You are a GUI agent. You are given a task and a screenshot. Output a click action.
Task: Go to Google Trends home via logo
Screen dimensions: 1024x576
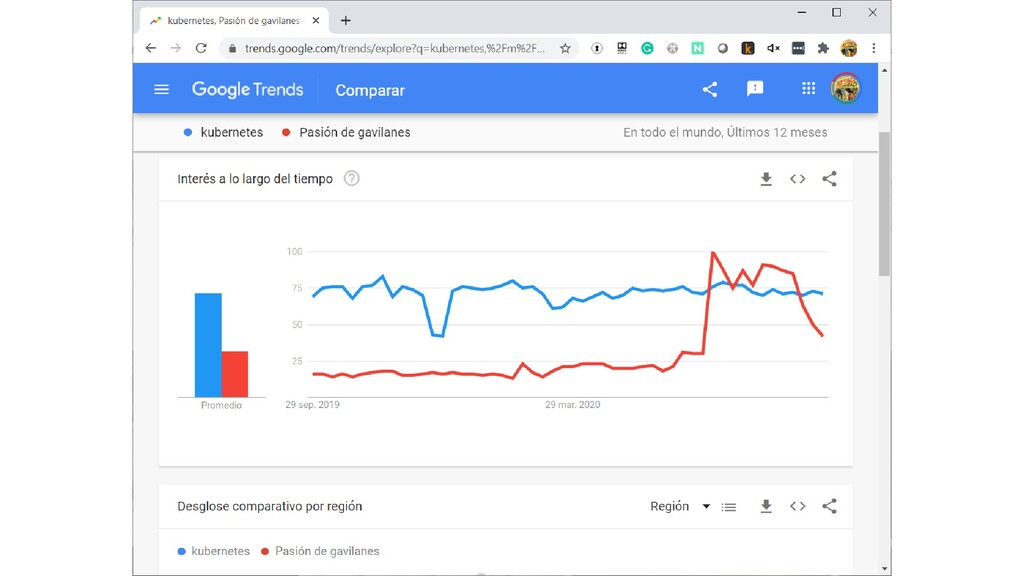247,90
